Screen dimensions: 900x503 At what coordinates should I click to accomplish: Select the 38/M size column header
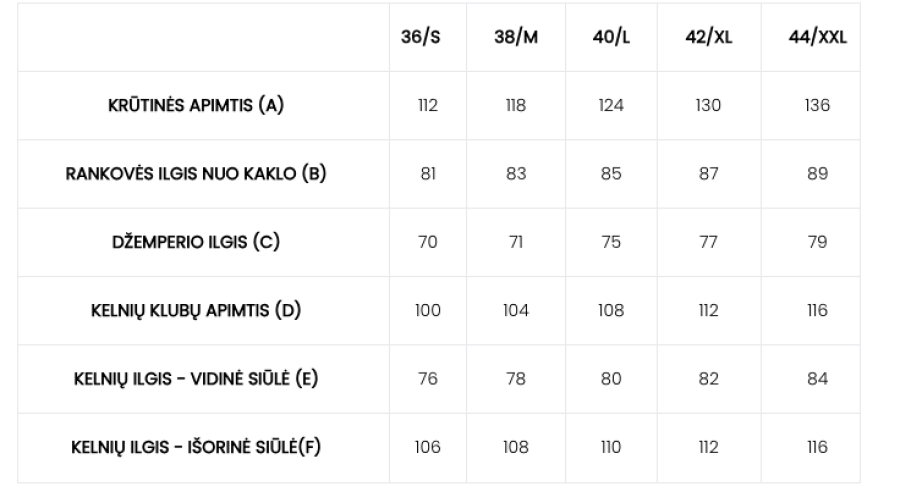pyautogui.click(x=517, y=37)
